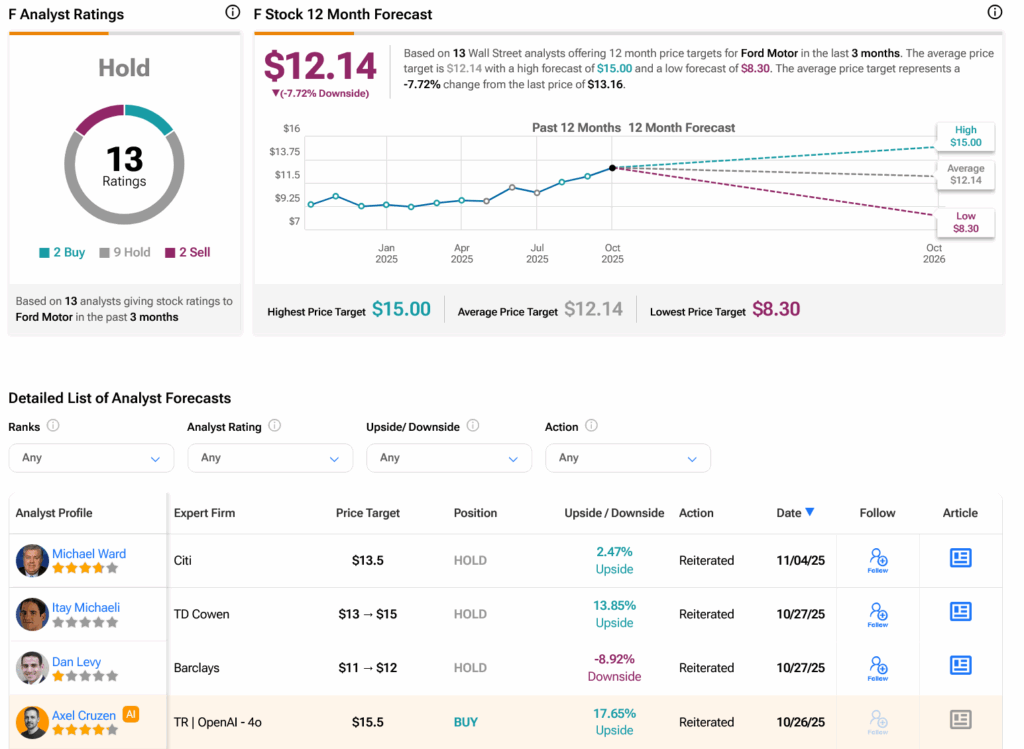Sort the table by the Date column
The width and height of the screenshot is (1024, 749).
[x=795, y=513]
